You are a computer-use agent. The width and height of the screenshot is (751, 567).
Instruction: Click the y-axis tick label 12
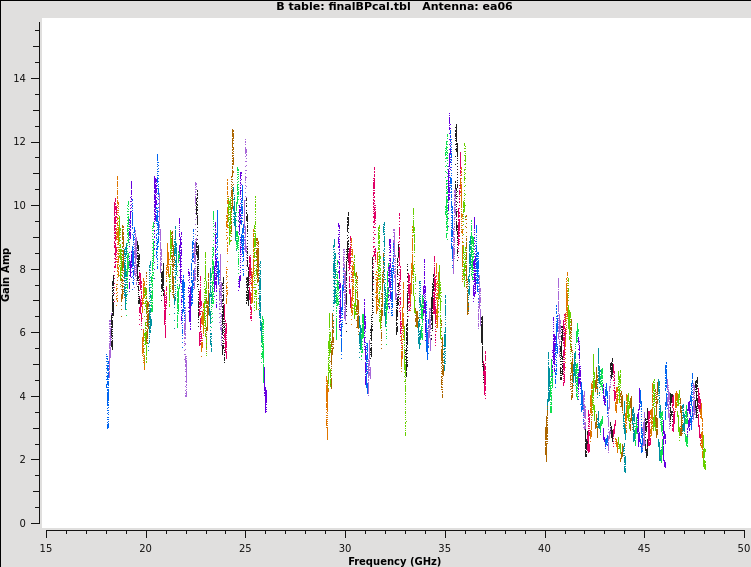pyautogui.click(x=20, y=142)
